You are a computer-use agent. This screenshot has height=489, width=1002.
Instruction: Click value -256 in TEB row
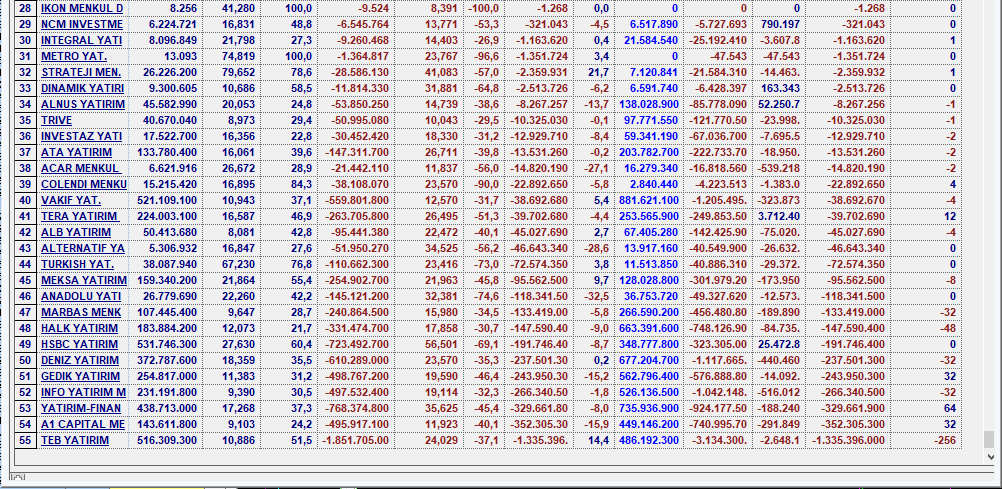coord(944,440)
